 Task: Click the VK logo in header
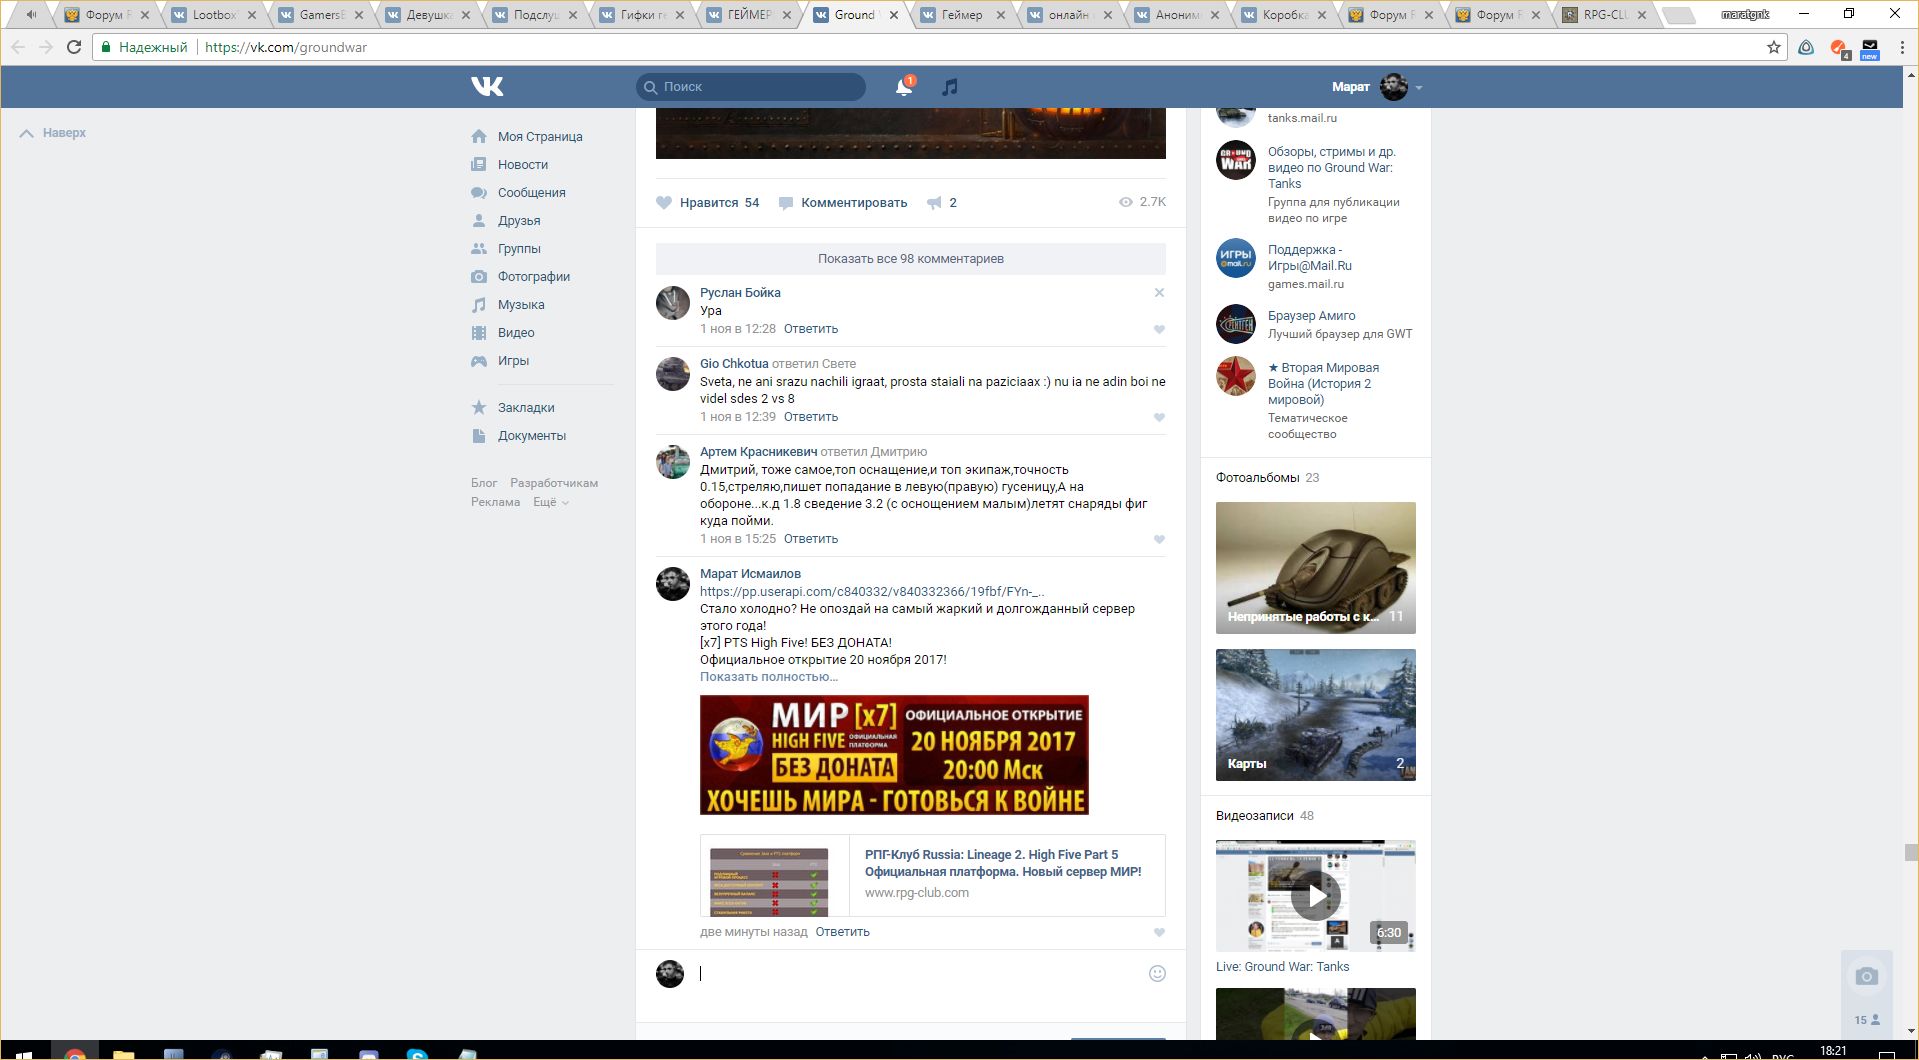(x=487, y=87)
